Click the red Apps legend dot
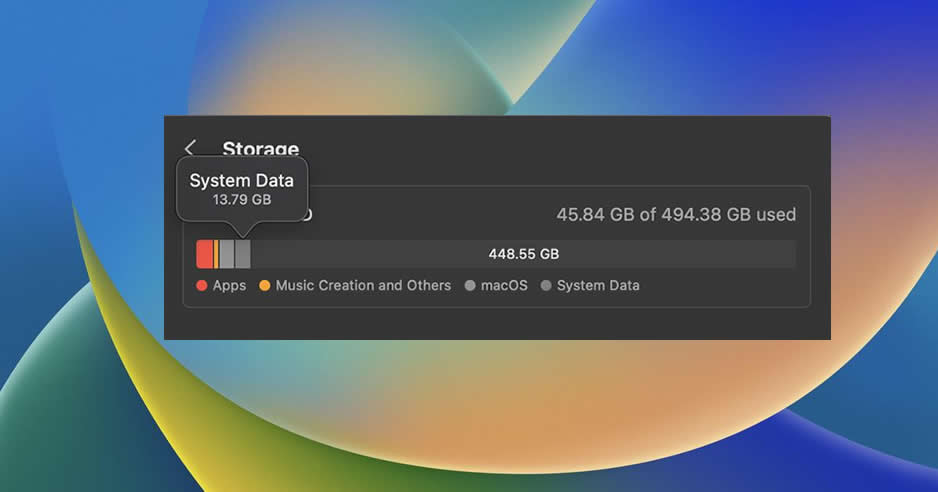938x492 pixels. pyautogui.click(x=202, y=286)
